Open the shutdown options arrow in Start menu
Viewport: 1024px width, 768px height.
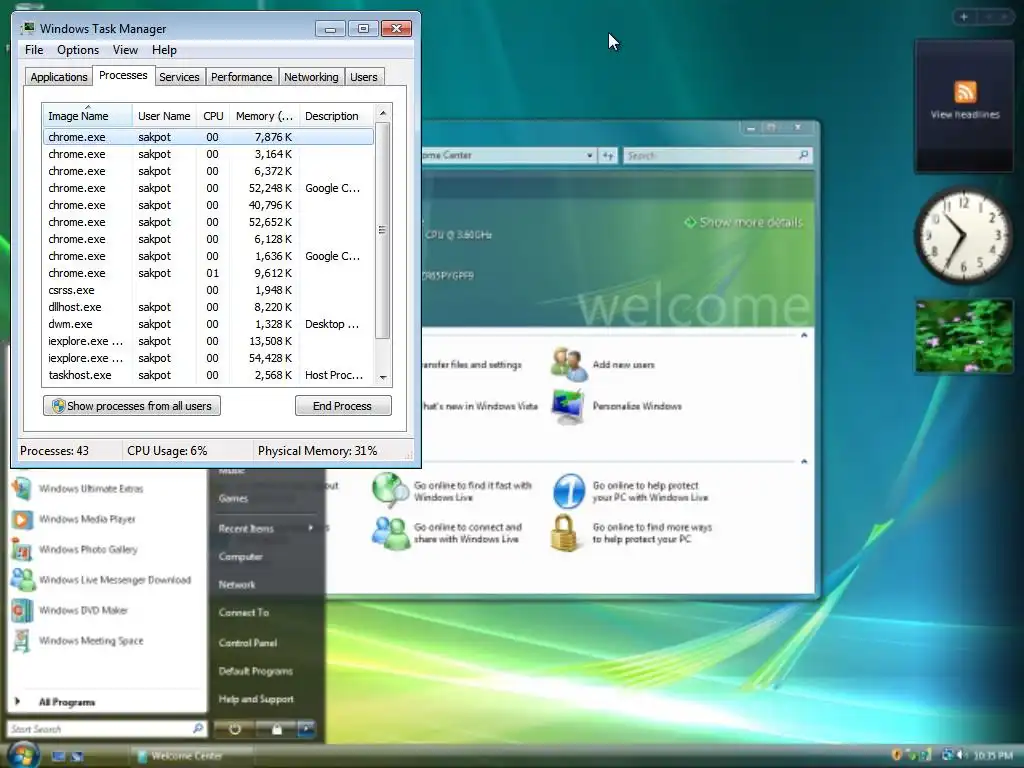(306, 729)
